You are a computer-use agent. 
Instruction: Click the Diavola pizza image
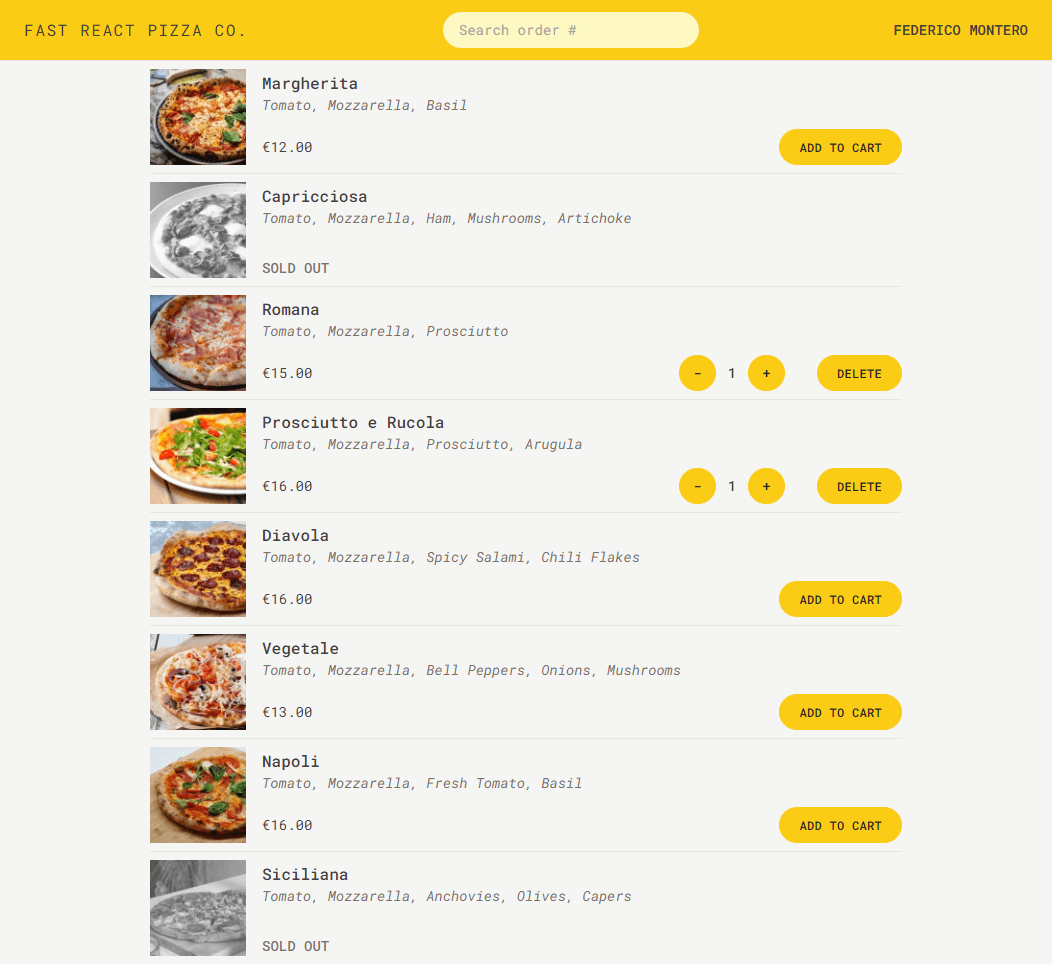click(198, 569)
